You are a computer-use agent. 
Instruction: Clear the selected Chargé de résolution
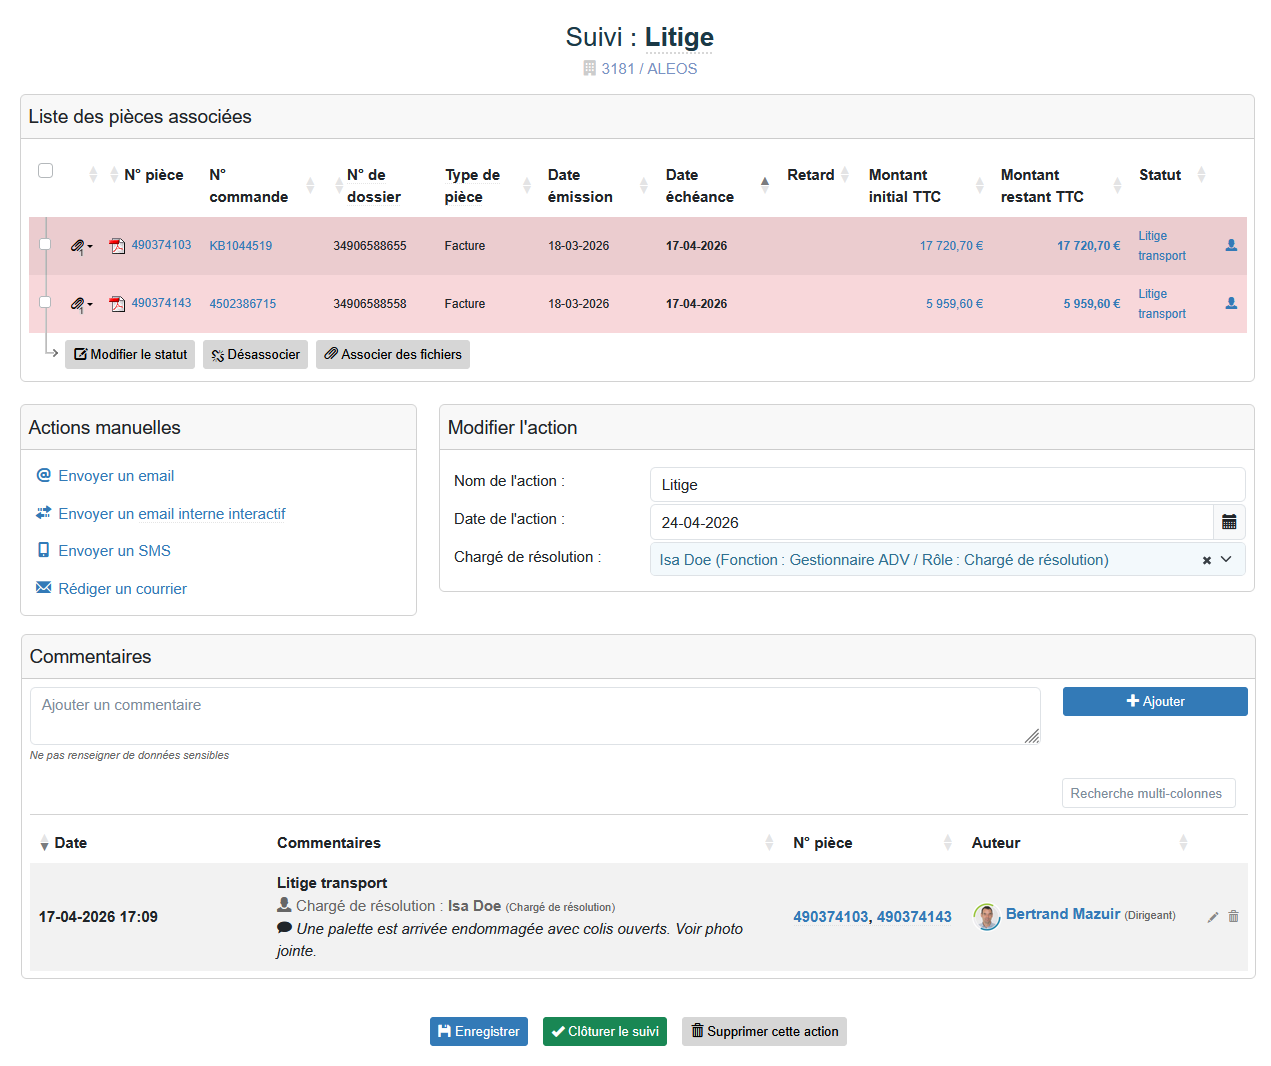tap(1206, 560)
